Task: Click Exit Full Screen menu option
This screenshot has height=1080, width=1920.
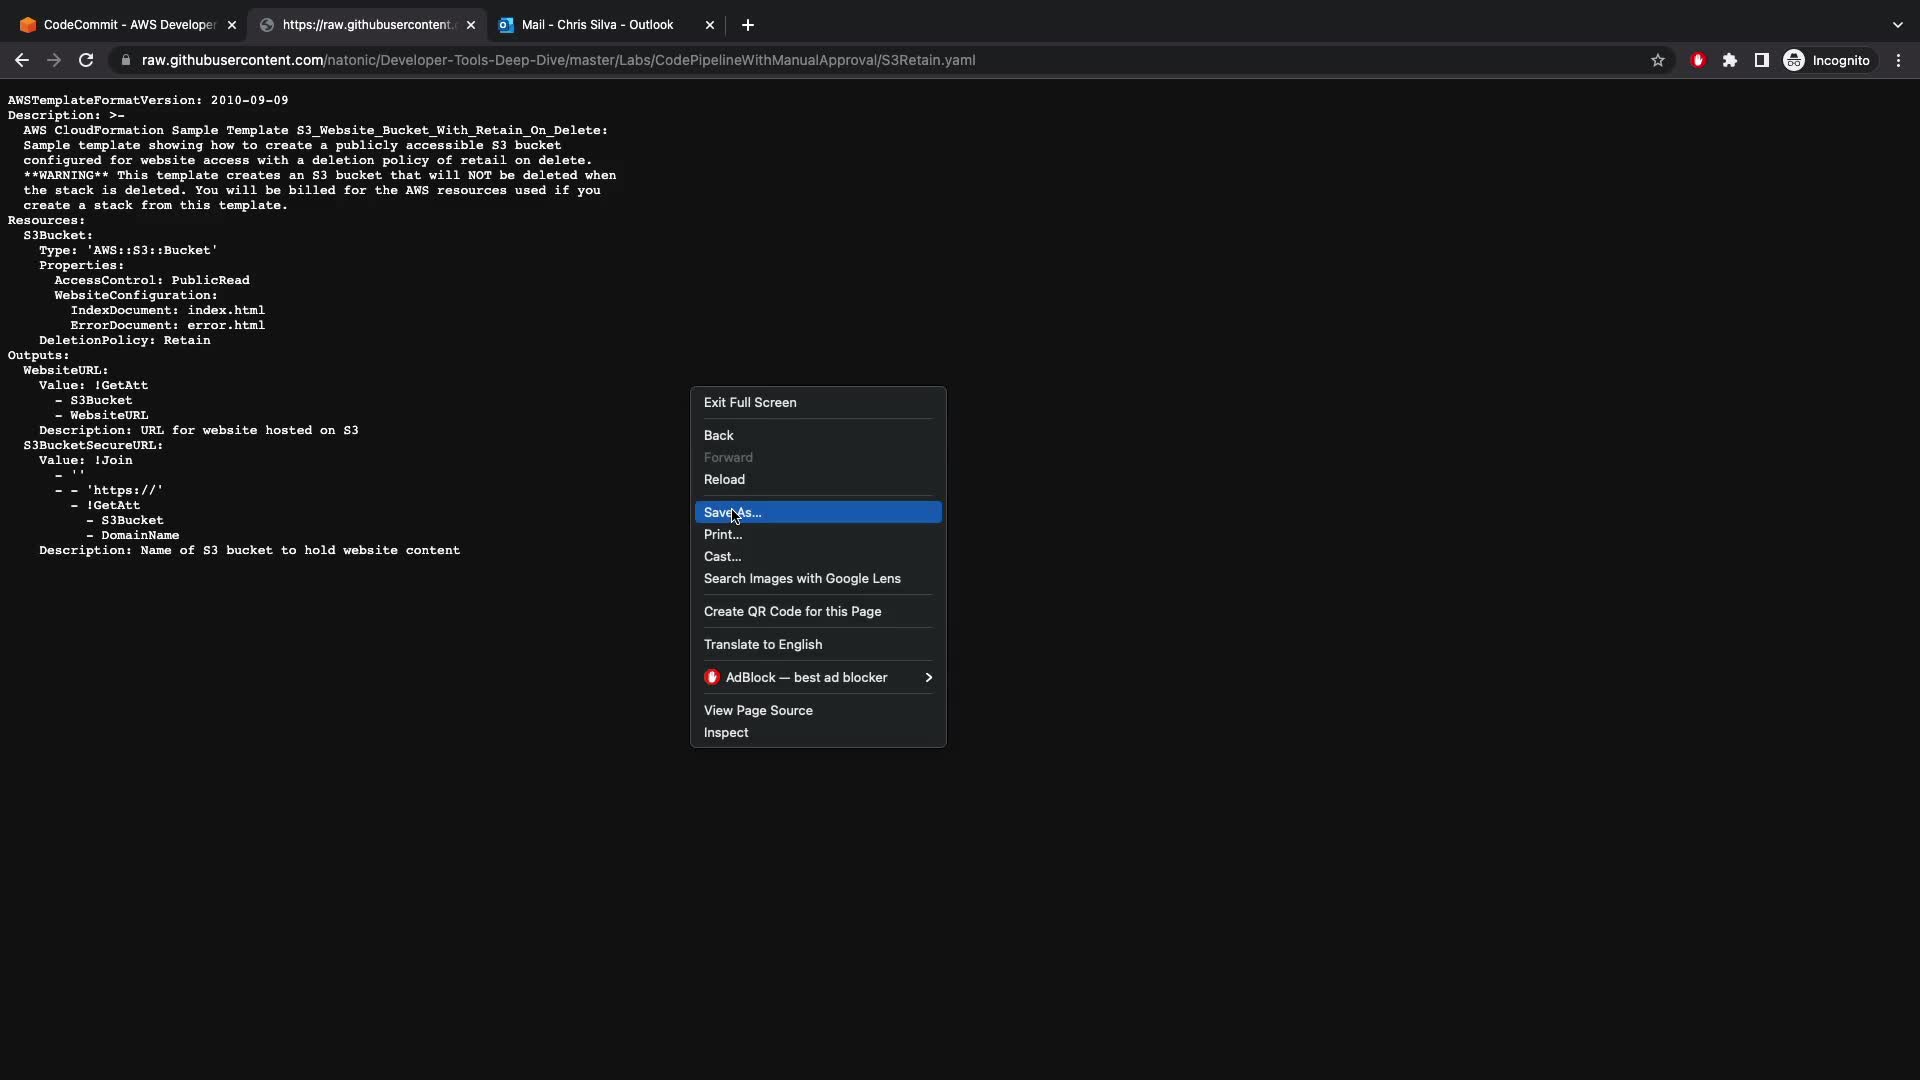Action: [x=750, y=402]
